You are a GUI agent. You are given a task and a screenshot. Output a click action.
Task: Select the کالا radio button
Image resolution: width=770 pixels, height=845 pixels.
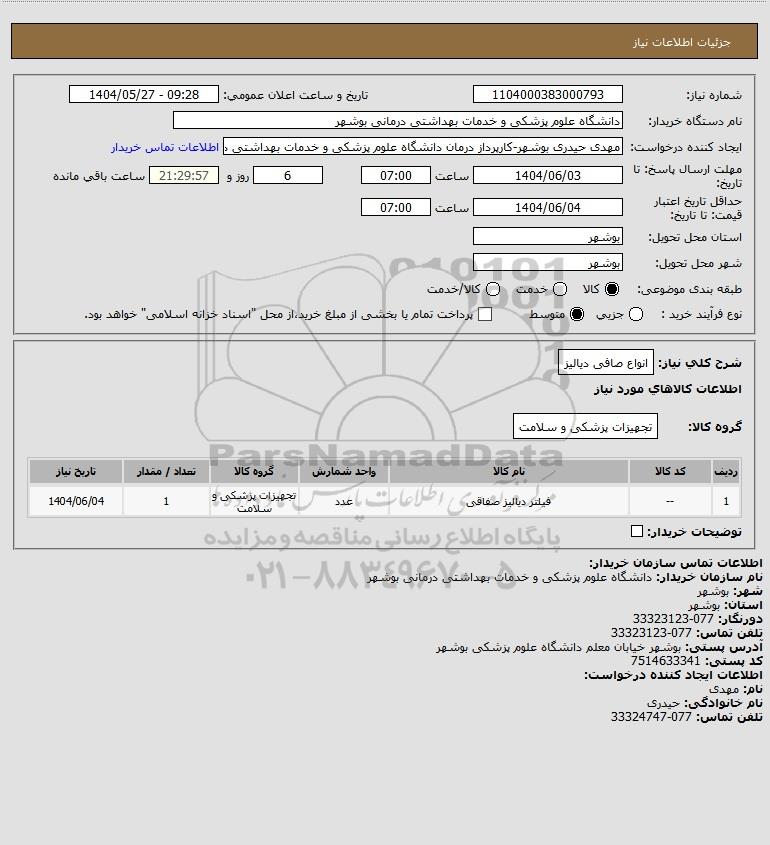(x=612, y=289)
